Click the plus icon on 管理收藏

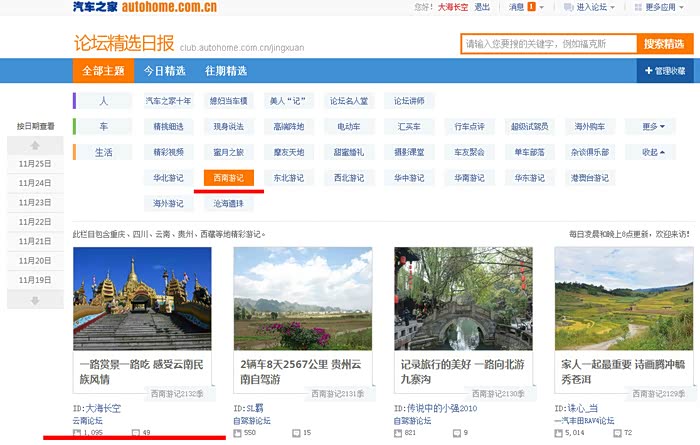tap(648, 71)
